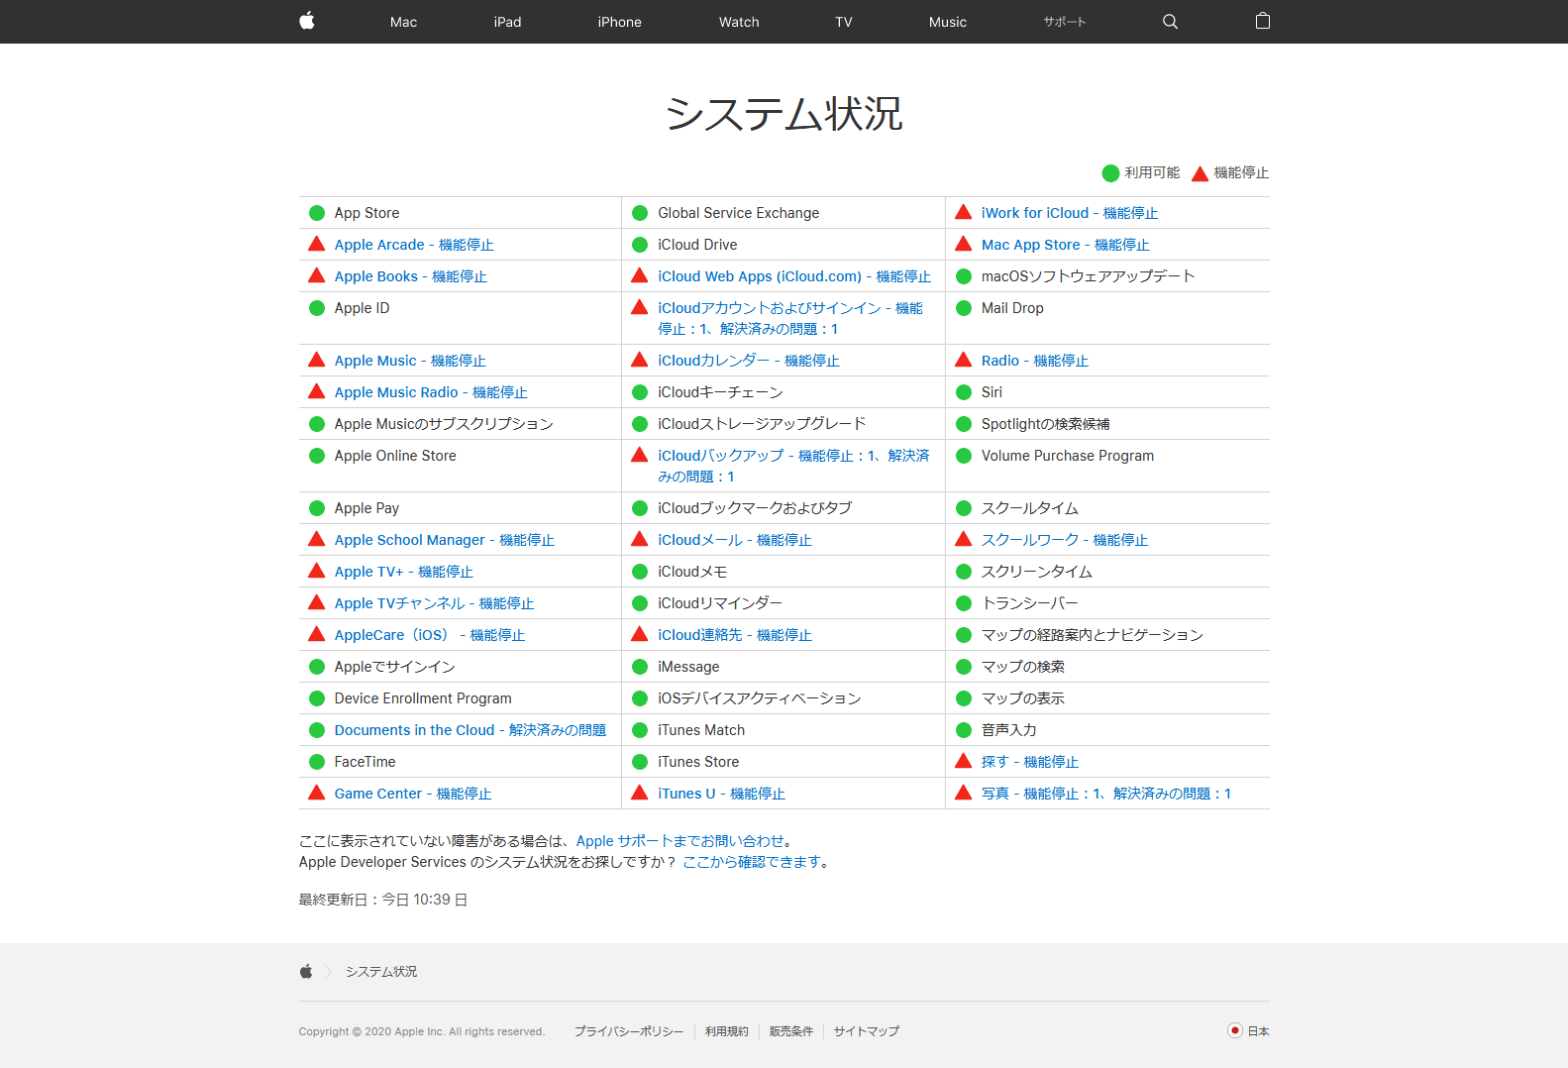1568x1068 pixels.
Task: Click the Apple logo in the footer breadcrumb
Action: click(x=306, y=971)
